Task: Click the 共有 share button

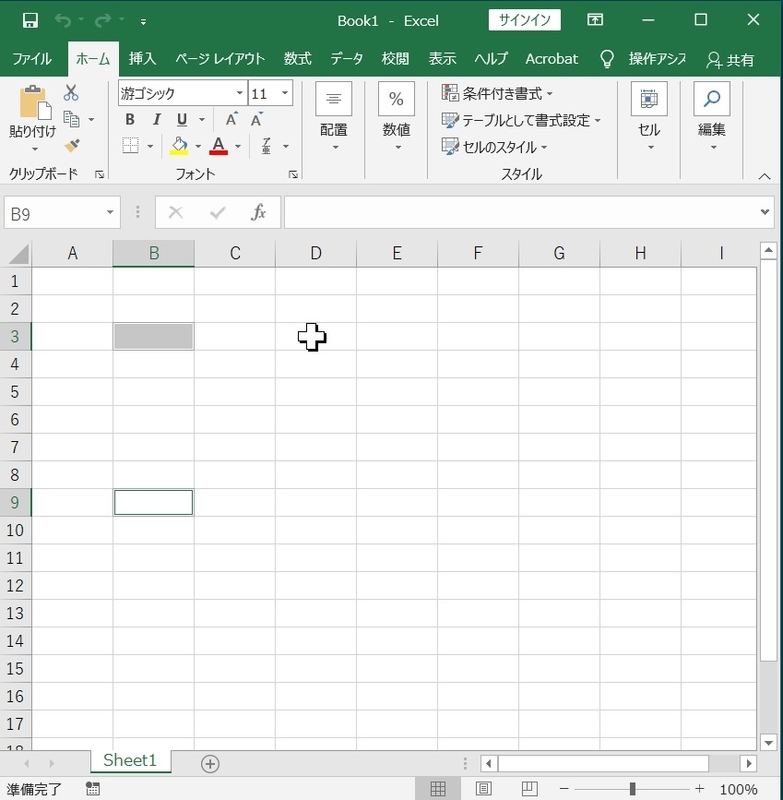Action: pos(730,60)
